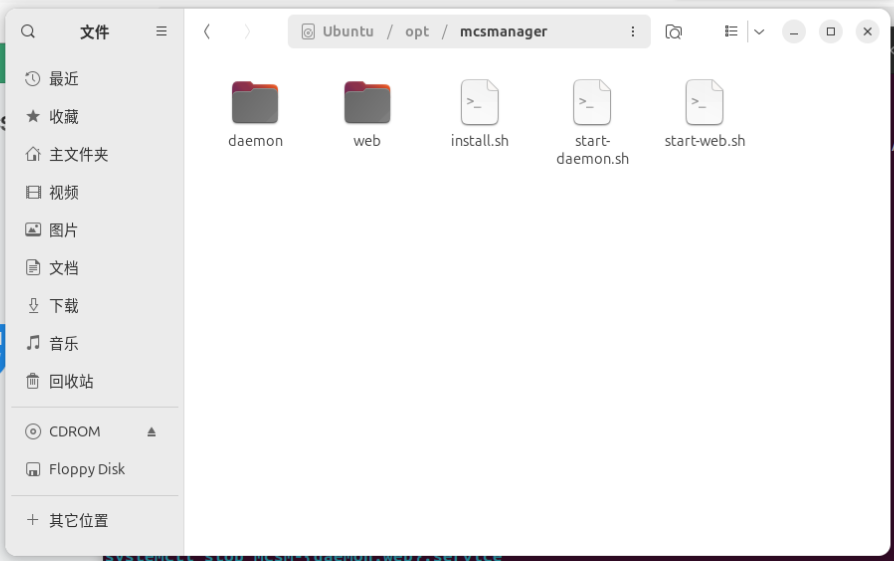This screenshot has height=561, width=894.
Task: Select the start-web.sh script file
Action: 705,114
